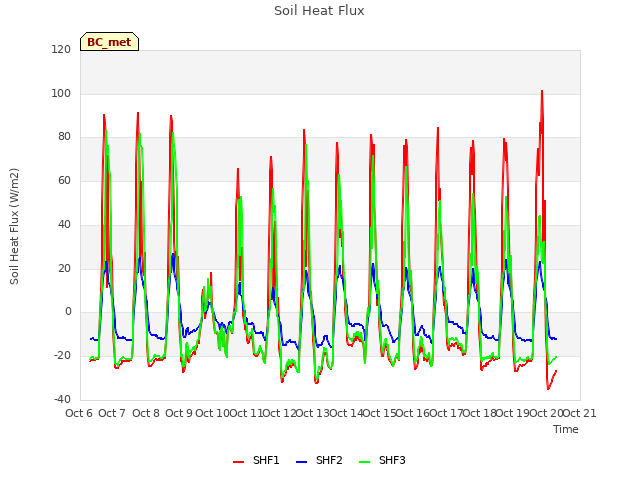Click the 100 y-axis tick label
640x480 pixels.
[61, 93]
